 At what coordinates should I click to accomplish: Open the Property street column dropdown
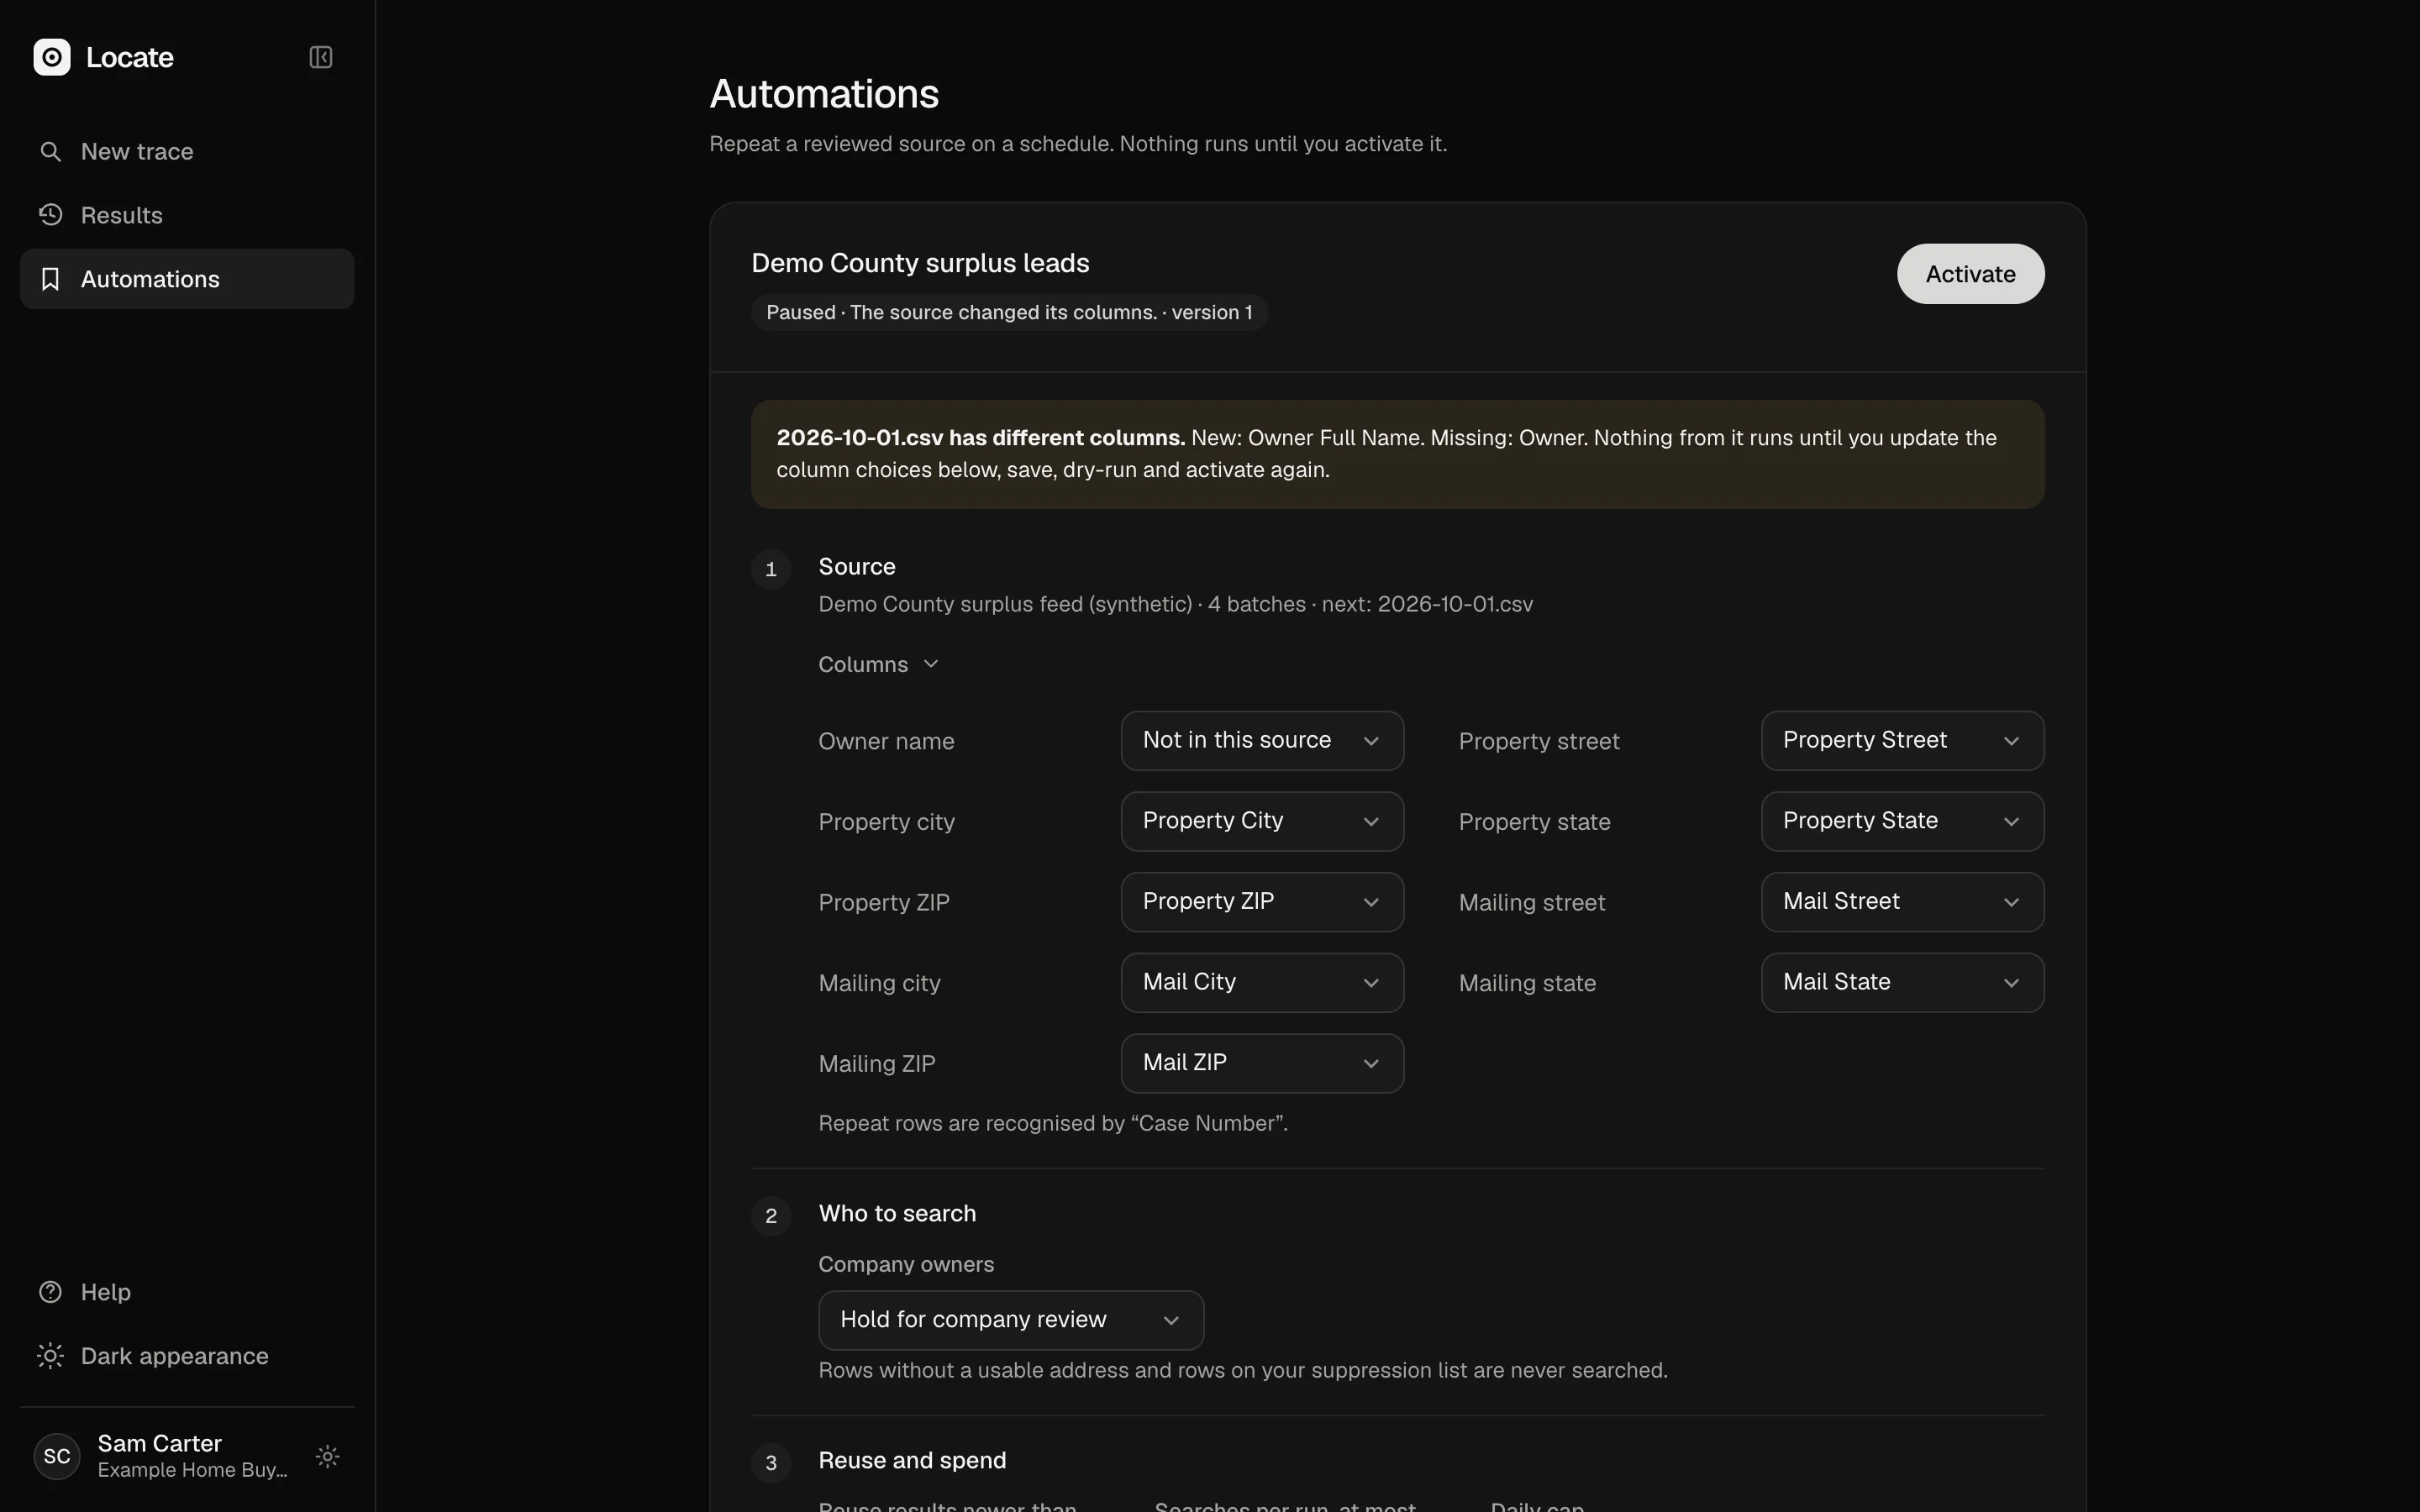point(1902,741)
